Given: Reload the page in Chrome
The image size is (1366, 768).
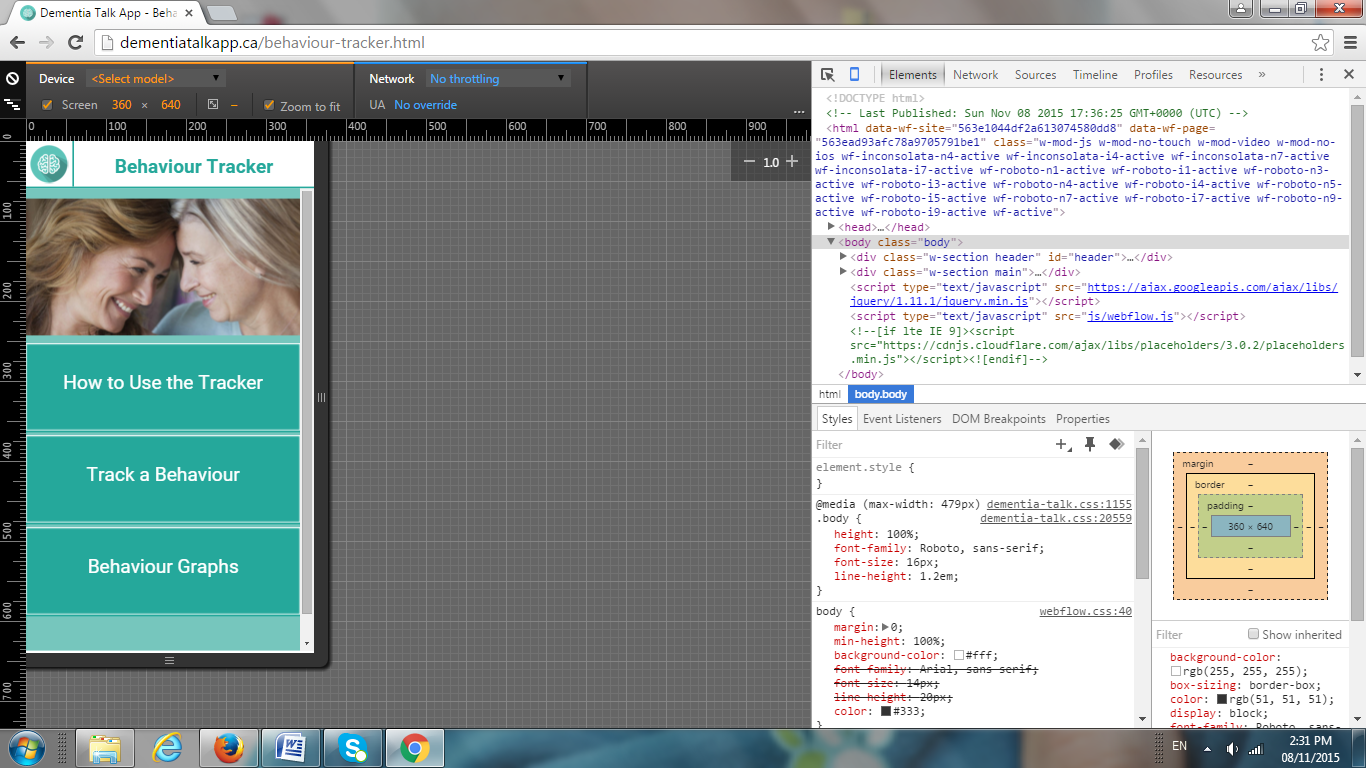Looking at the screenshot, I should pyautogui.click(x=75, y=42).
